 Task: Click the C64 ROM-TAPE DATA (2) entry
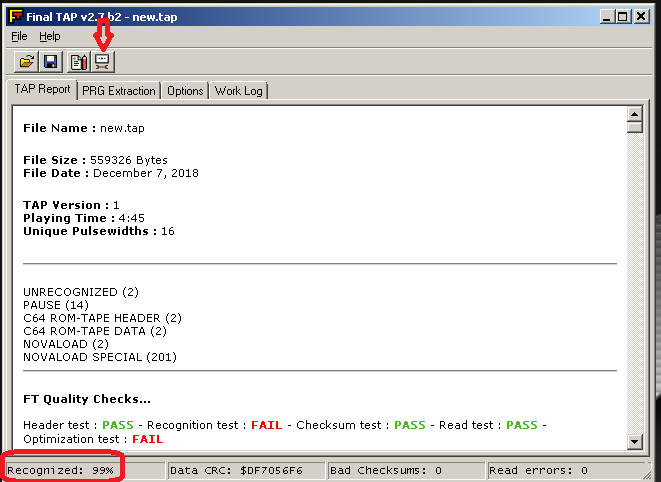coord(95,331)
